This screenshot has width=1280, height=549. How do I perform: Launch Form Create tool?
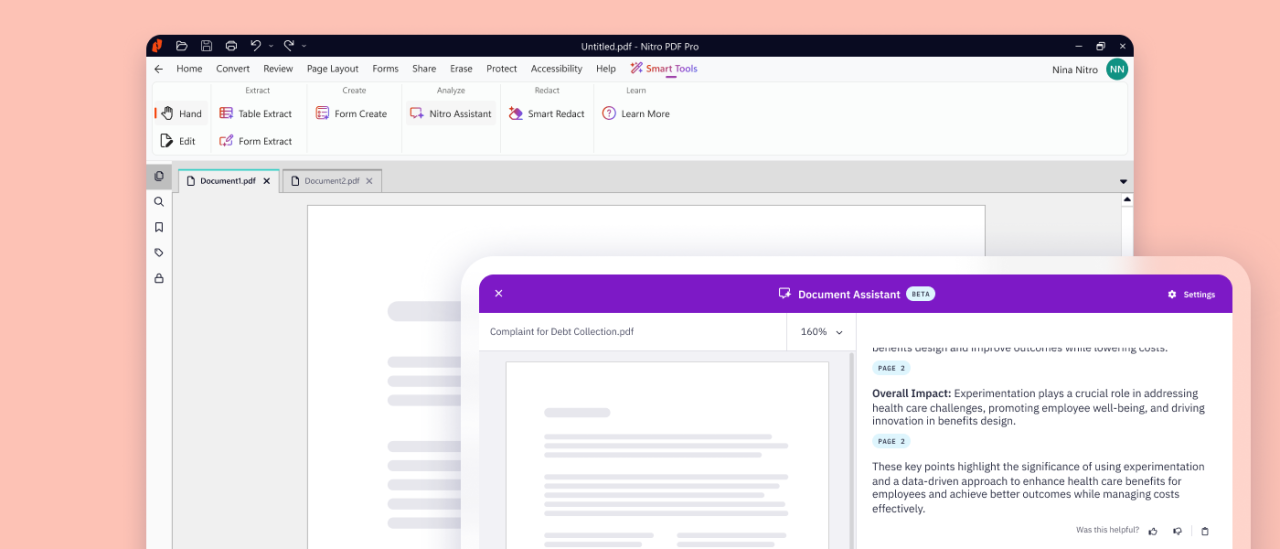pyautogui.click(x=351, y=114)
